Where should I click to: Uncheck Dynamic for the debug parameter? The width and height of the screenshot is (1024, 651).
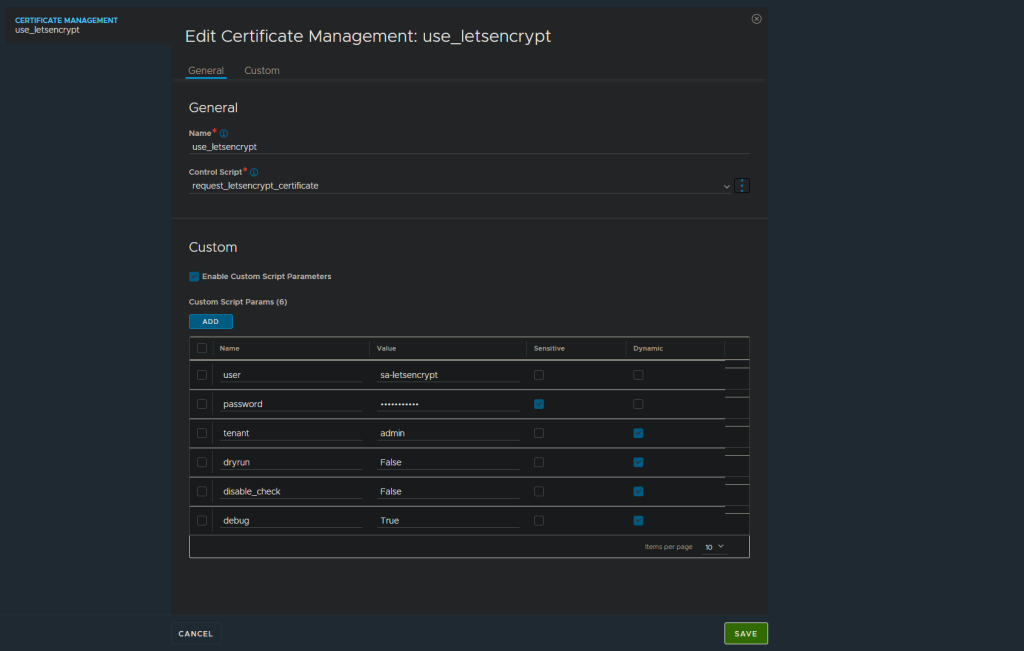tap(638, 520)
